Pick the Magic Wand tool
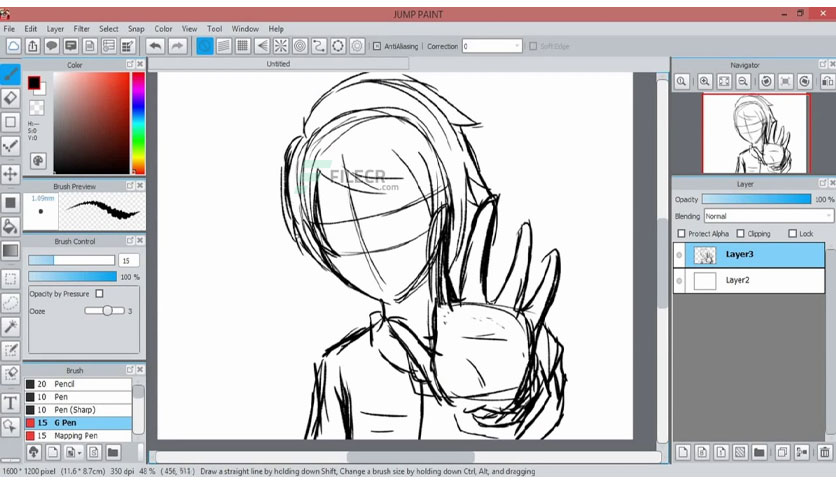 pos(11,326)
